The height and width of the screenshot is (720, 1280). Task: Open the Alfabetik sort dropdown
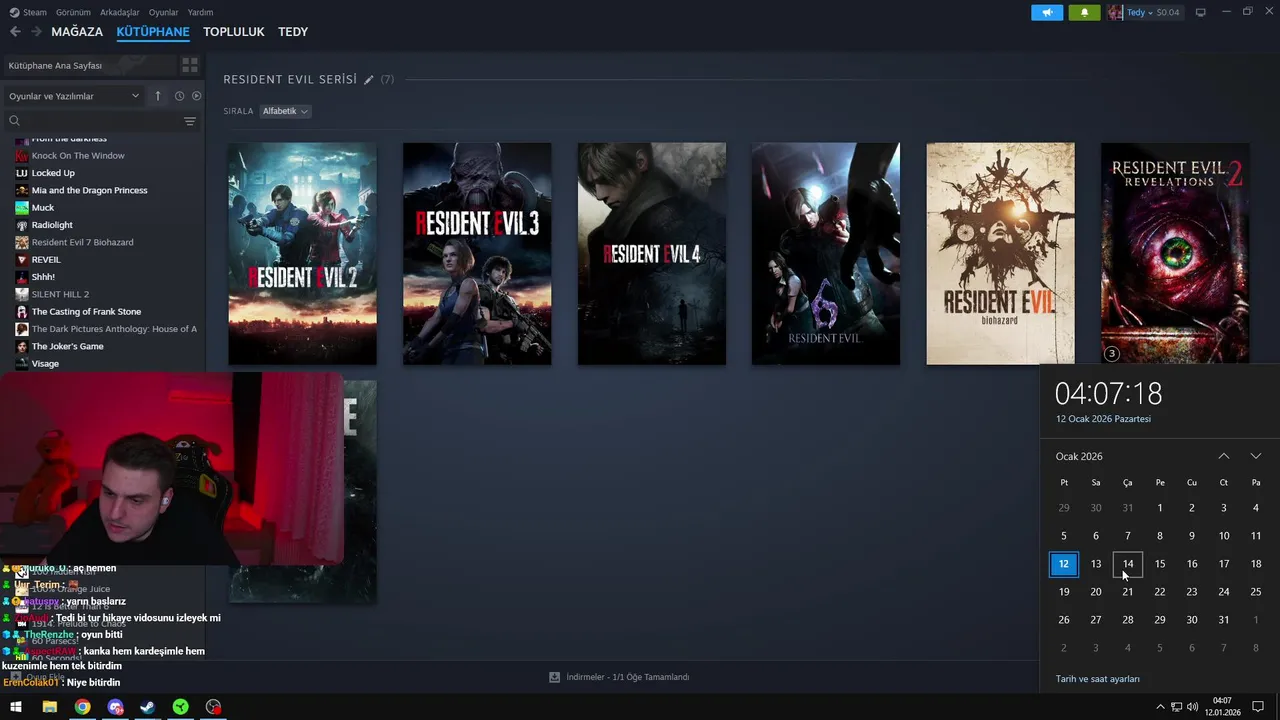(x=285, y=111)
